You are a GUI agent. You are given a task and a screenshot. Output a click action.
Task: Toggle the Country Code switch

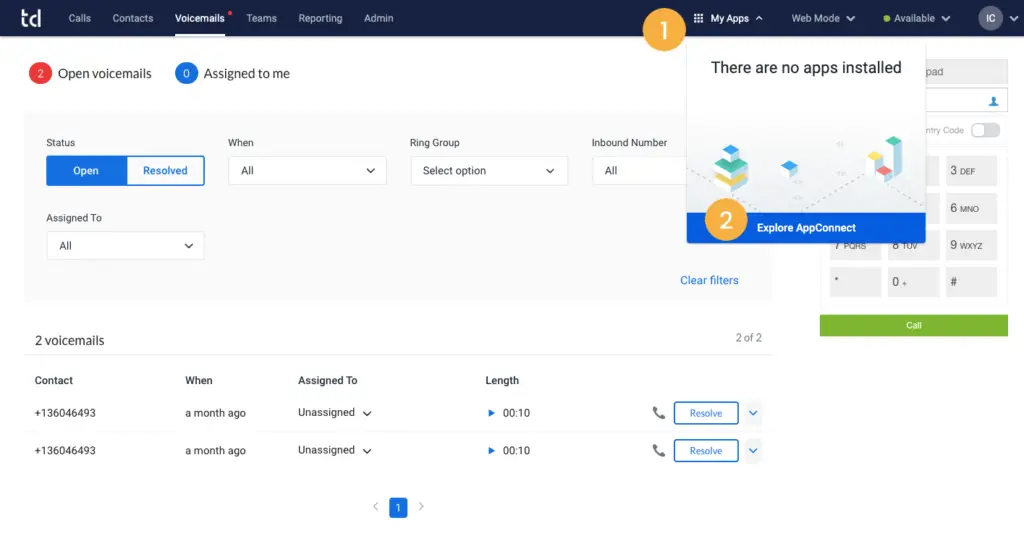point(985,130)
